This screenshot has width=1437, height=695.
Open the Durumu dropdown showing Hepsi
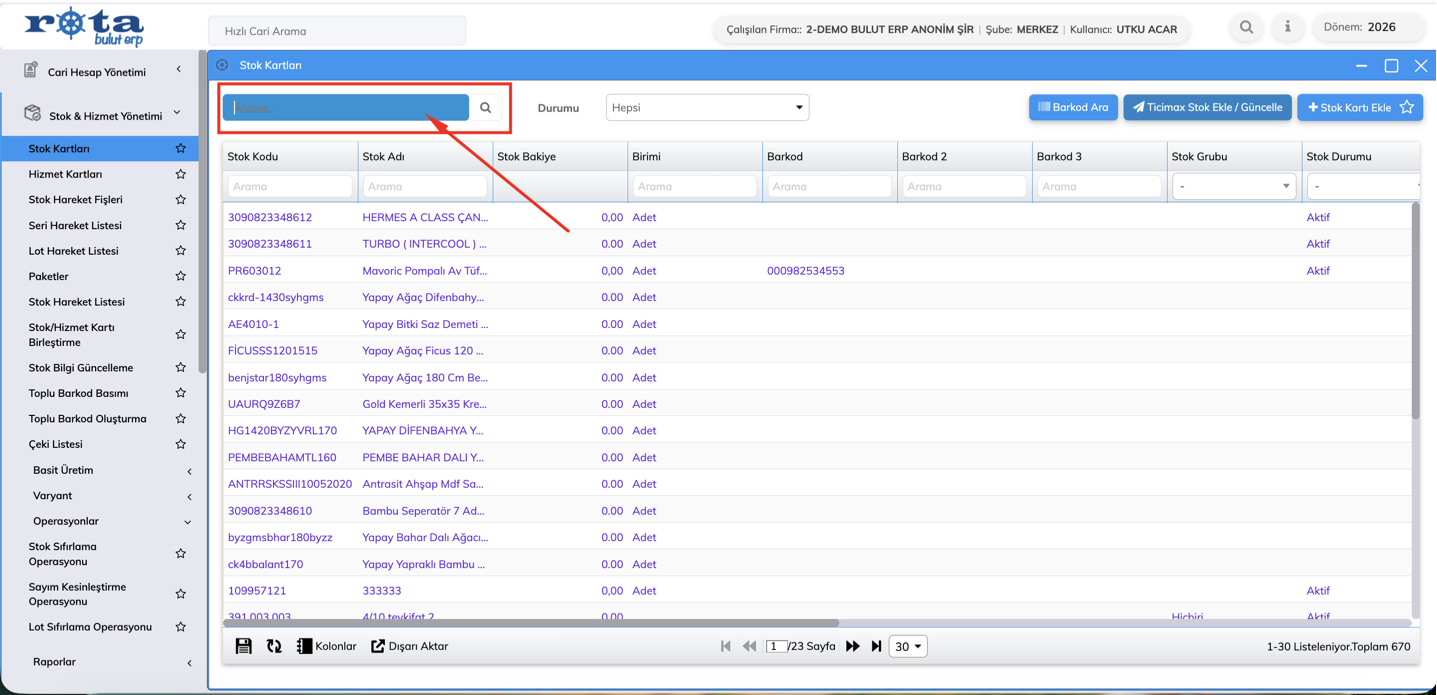click(707, 108)
